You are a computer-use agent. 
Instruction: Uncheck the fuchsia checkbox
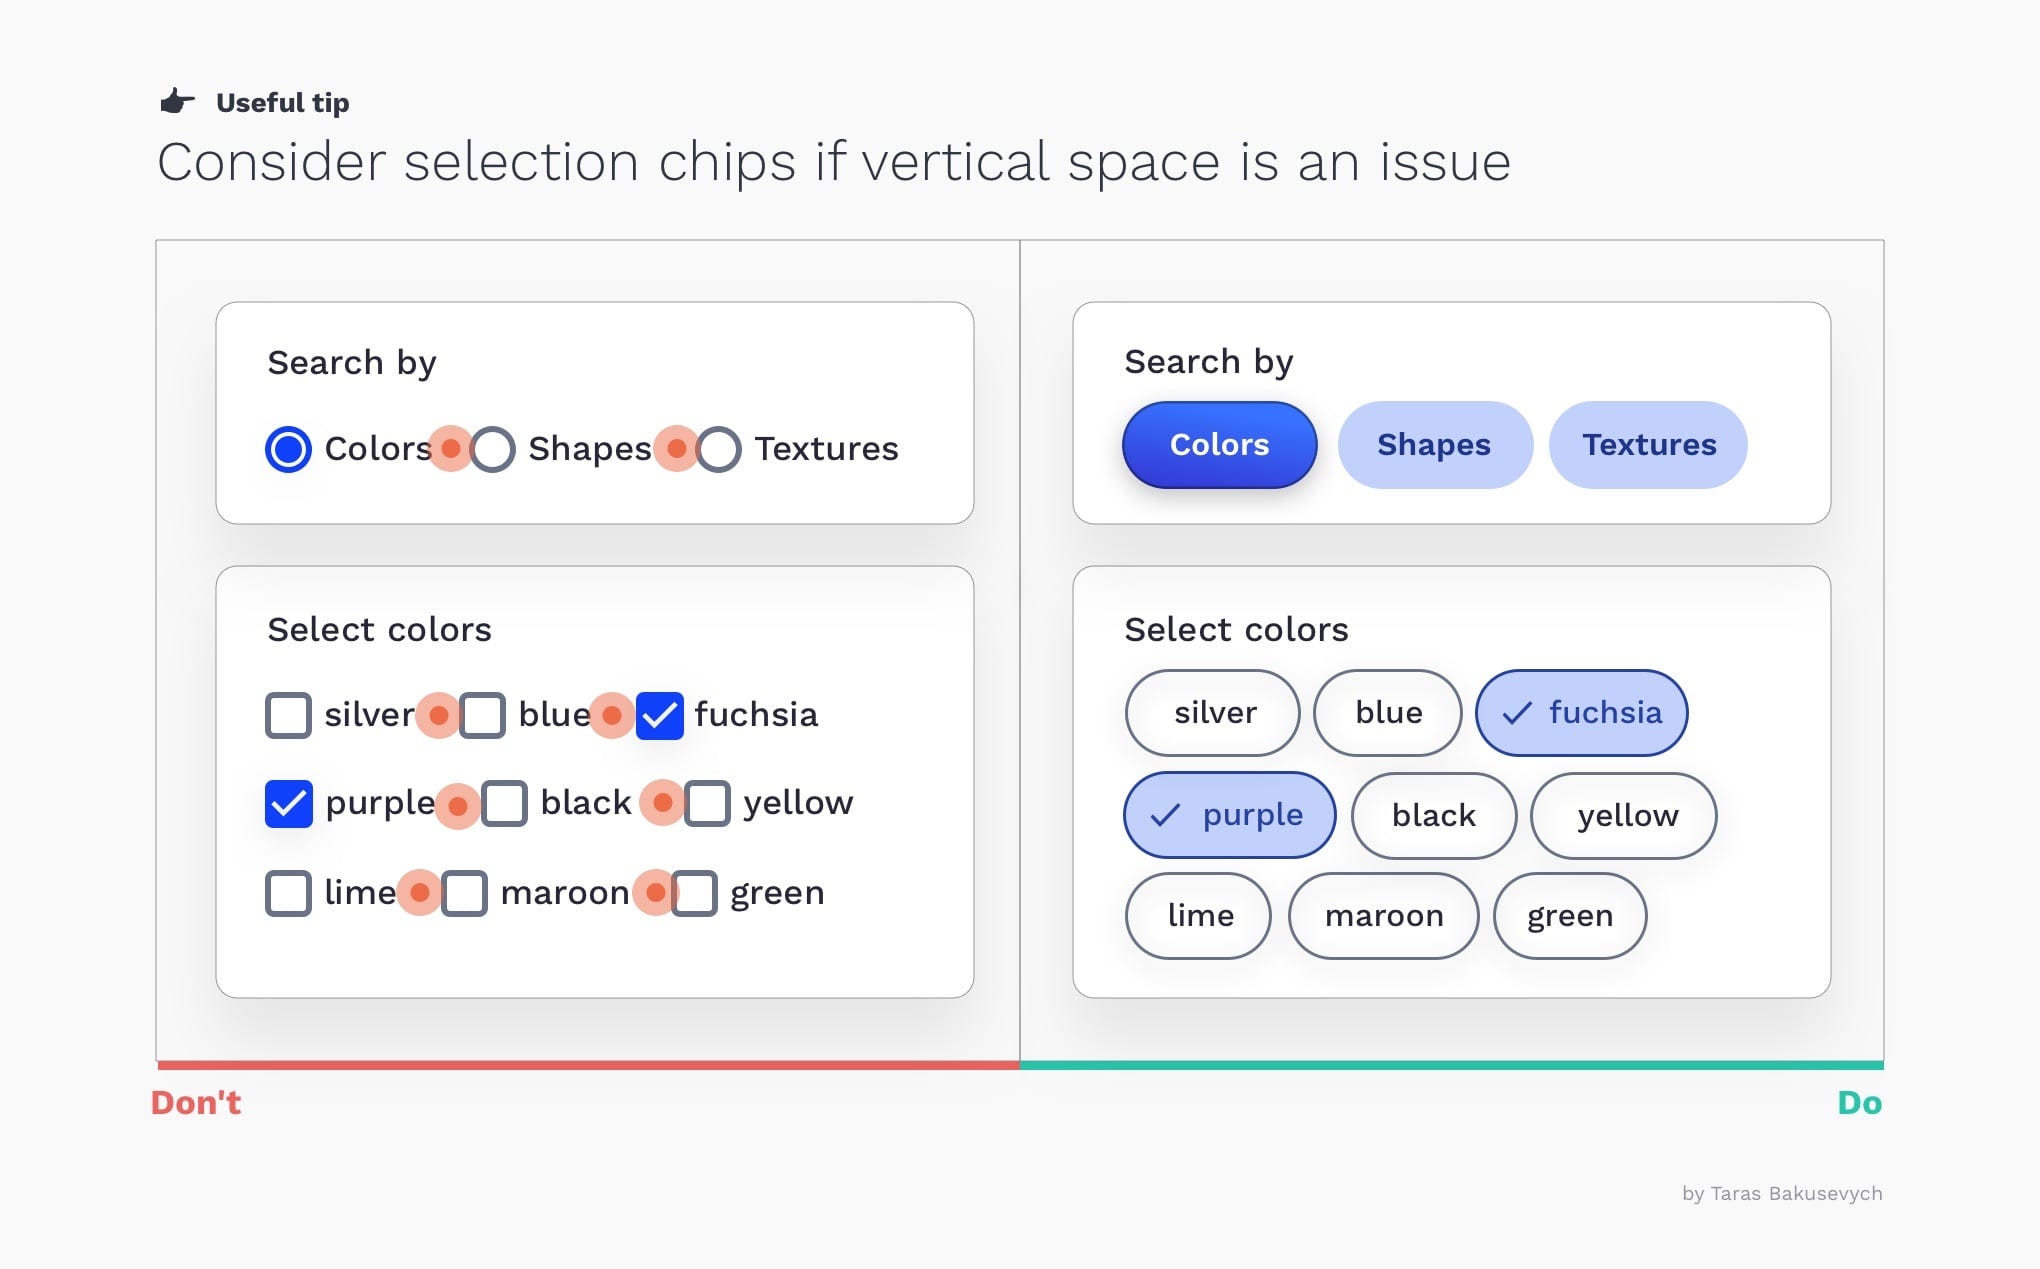coord(660,715)
